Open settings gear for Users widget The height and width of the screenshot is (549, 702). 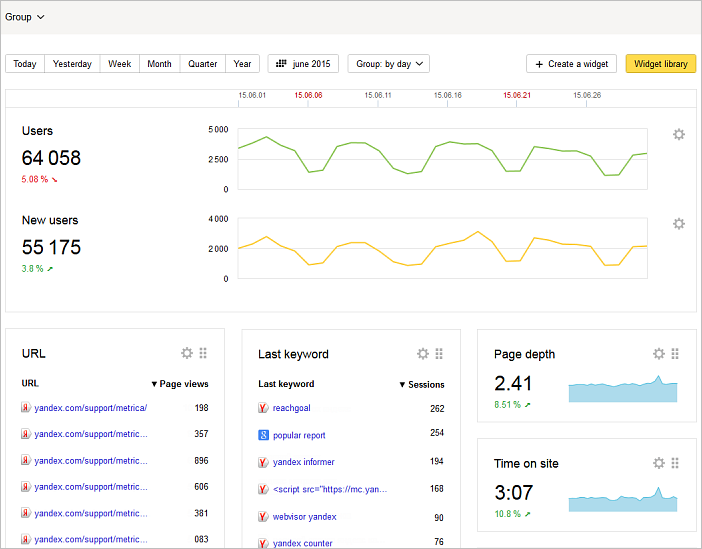click(679, 134)
